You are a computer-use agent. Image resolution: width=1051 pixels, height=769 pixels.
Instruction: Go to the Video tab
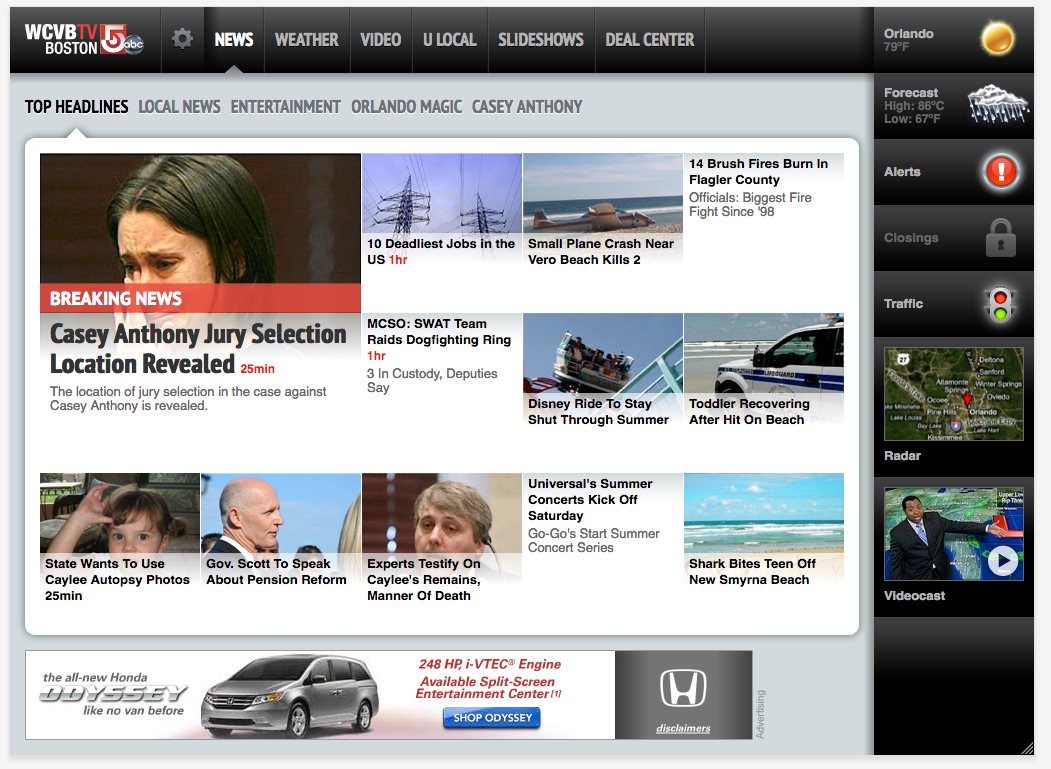(381, 40)
